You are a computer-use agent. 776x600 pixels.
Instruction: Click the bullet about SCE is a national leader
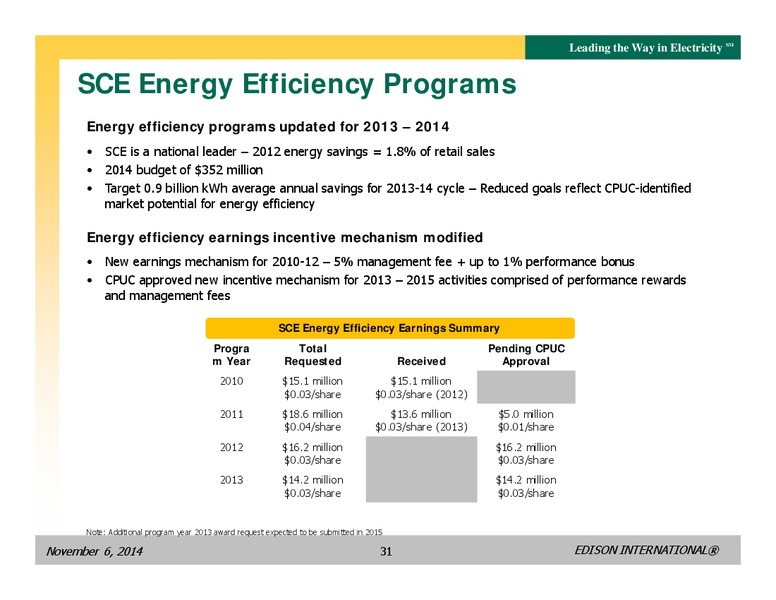coord(299,151)
